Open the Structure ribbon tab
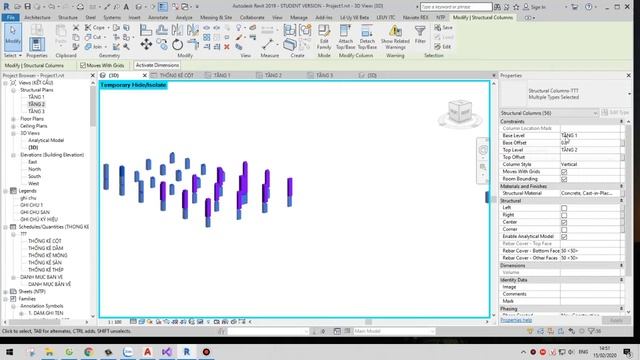Screen dimensions: 640x360 pyautogui.click(x=68, y=18)
